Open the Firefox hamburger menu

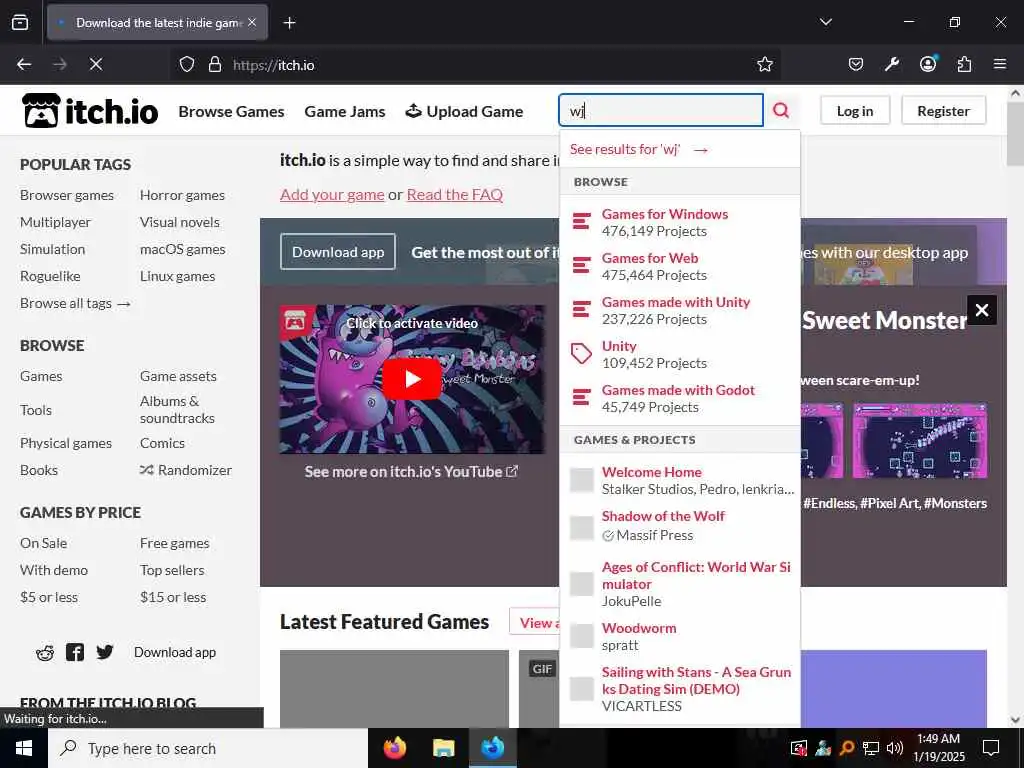[x=1000, y=64]
